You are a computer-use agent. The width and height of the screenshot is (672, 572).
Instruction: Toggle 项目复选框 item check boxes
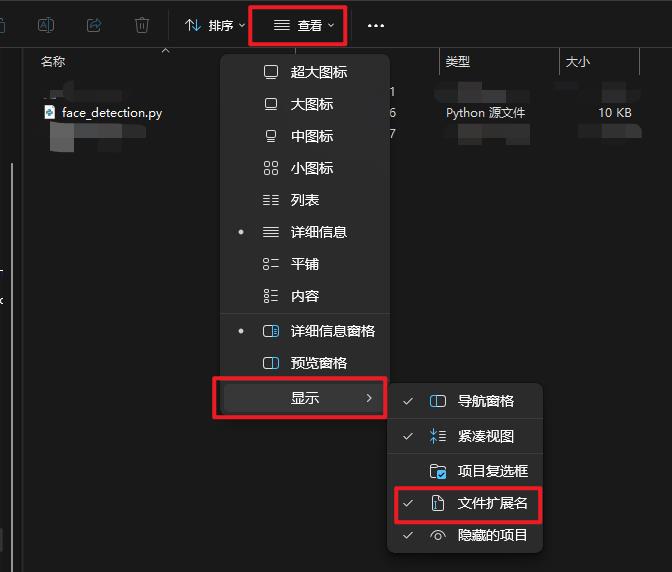465,471
